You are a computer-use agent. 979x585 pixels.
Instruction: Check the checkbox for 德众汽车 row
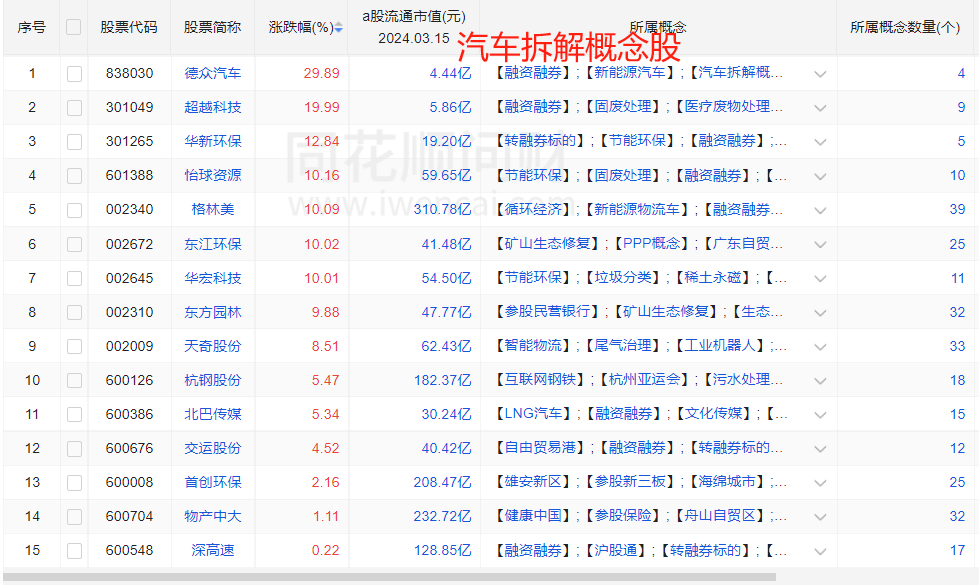pos(73,72)
